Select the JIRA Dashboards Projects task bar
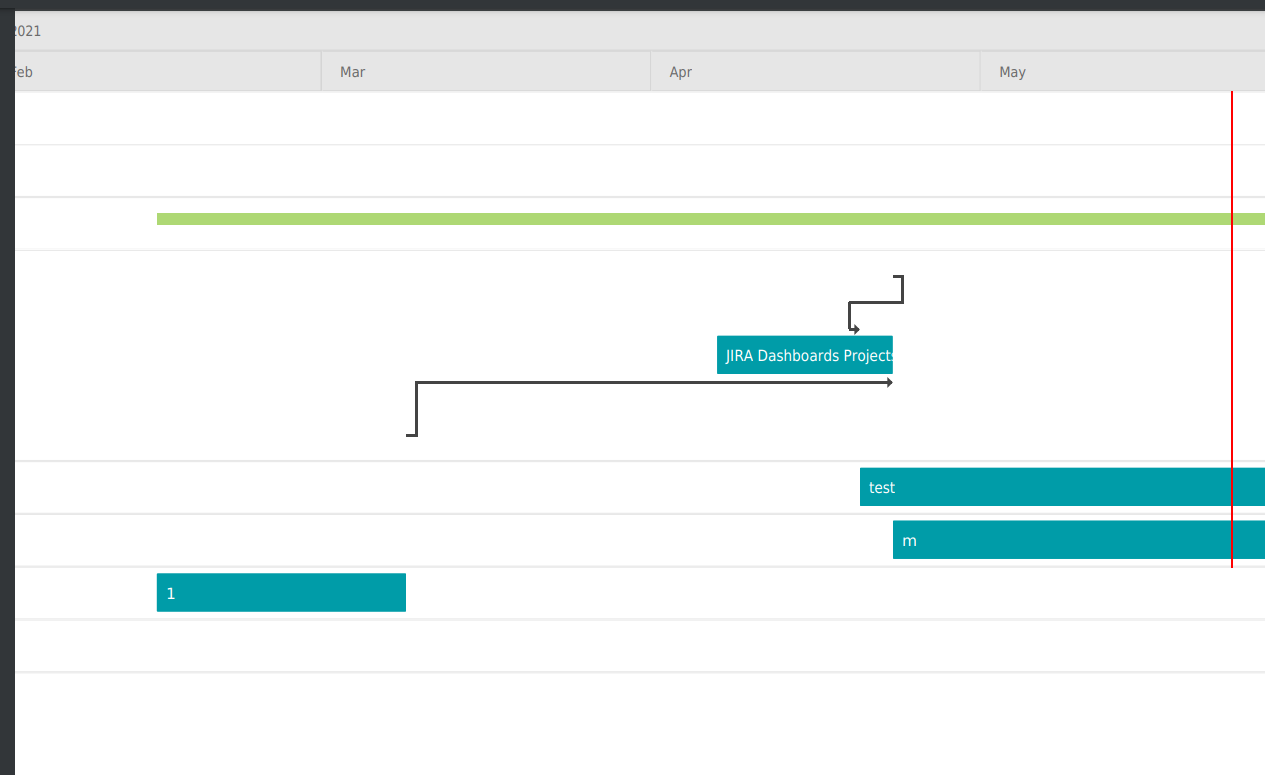This screenshot has width=1265, height=775. pos(804,355)
